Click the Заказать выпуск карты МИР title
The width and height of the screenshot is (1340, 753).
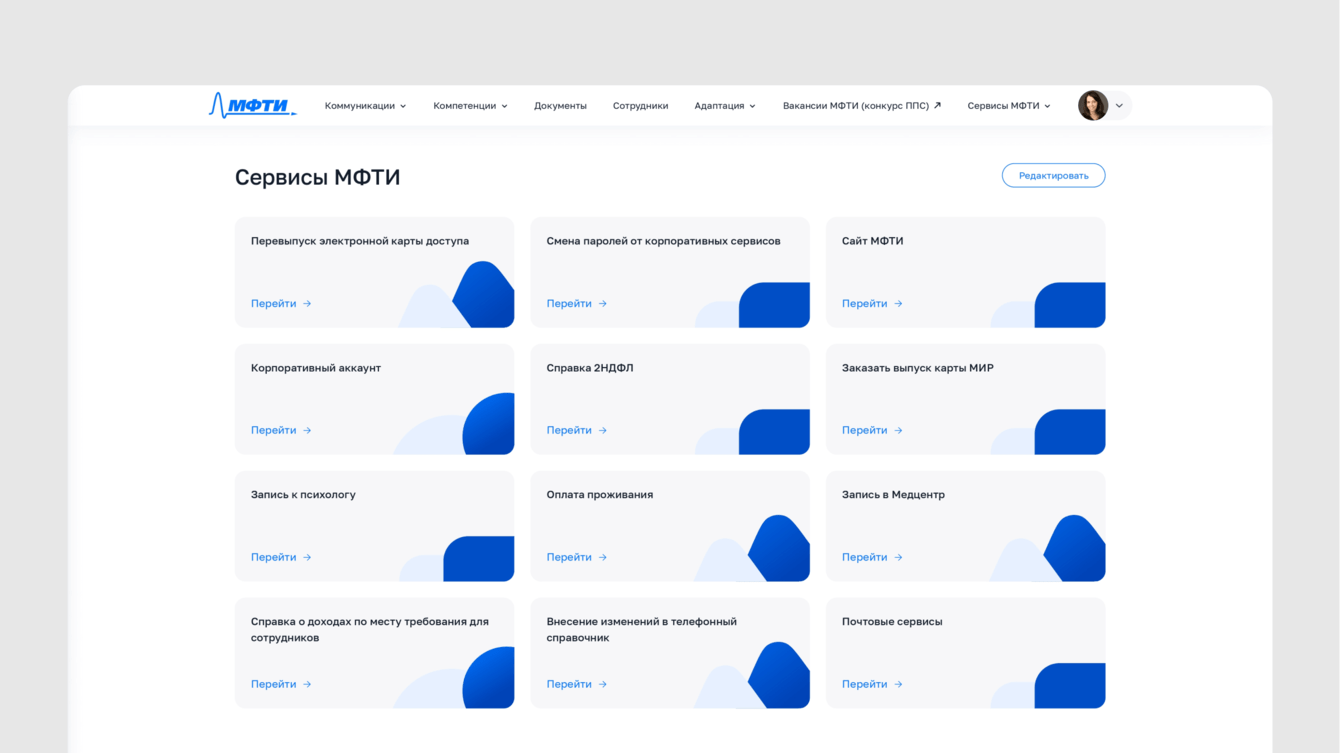918,368
